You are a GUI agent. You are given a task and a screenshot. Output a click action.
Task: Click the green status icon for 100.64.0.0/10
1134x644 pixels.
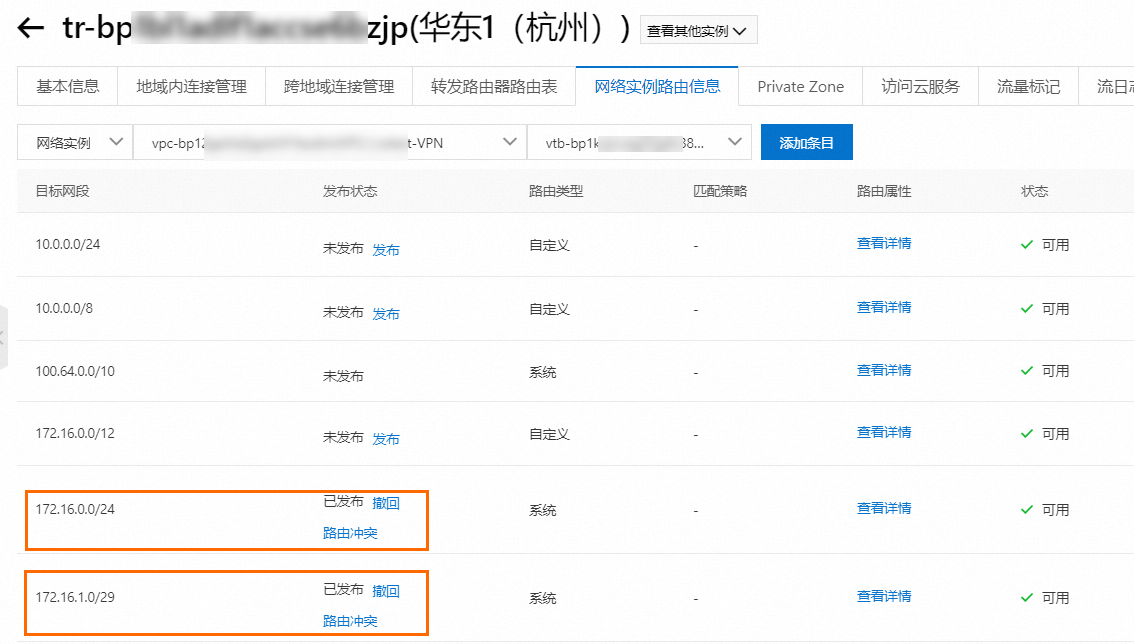click(x=1026, y=371)
